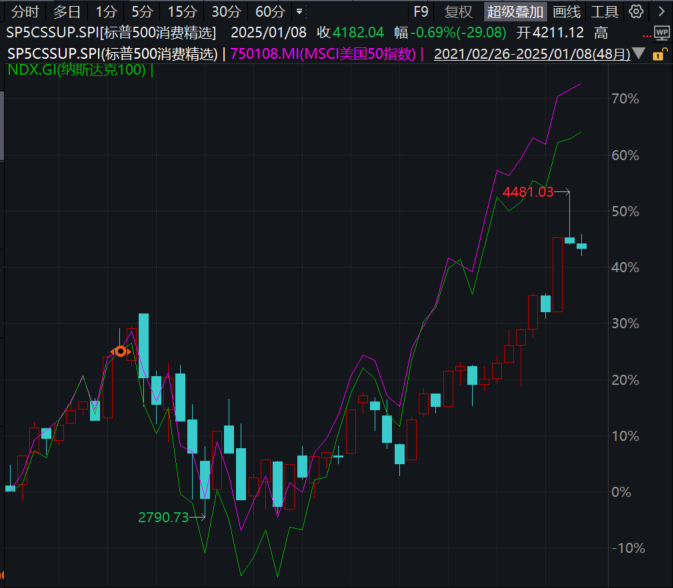Click the WP icon at right edge
The width and height of the screenshot is (673, 588).
(661, 33)
